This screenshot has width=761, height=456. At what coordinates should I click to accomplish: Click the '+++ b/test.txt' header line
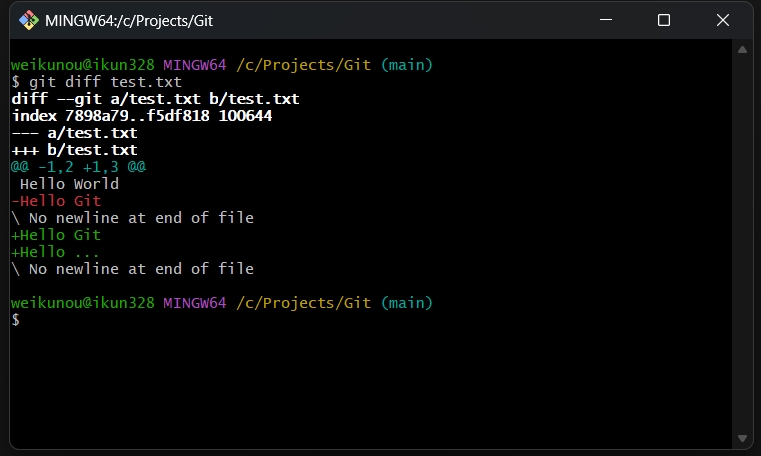coord(74,150)
